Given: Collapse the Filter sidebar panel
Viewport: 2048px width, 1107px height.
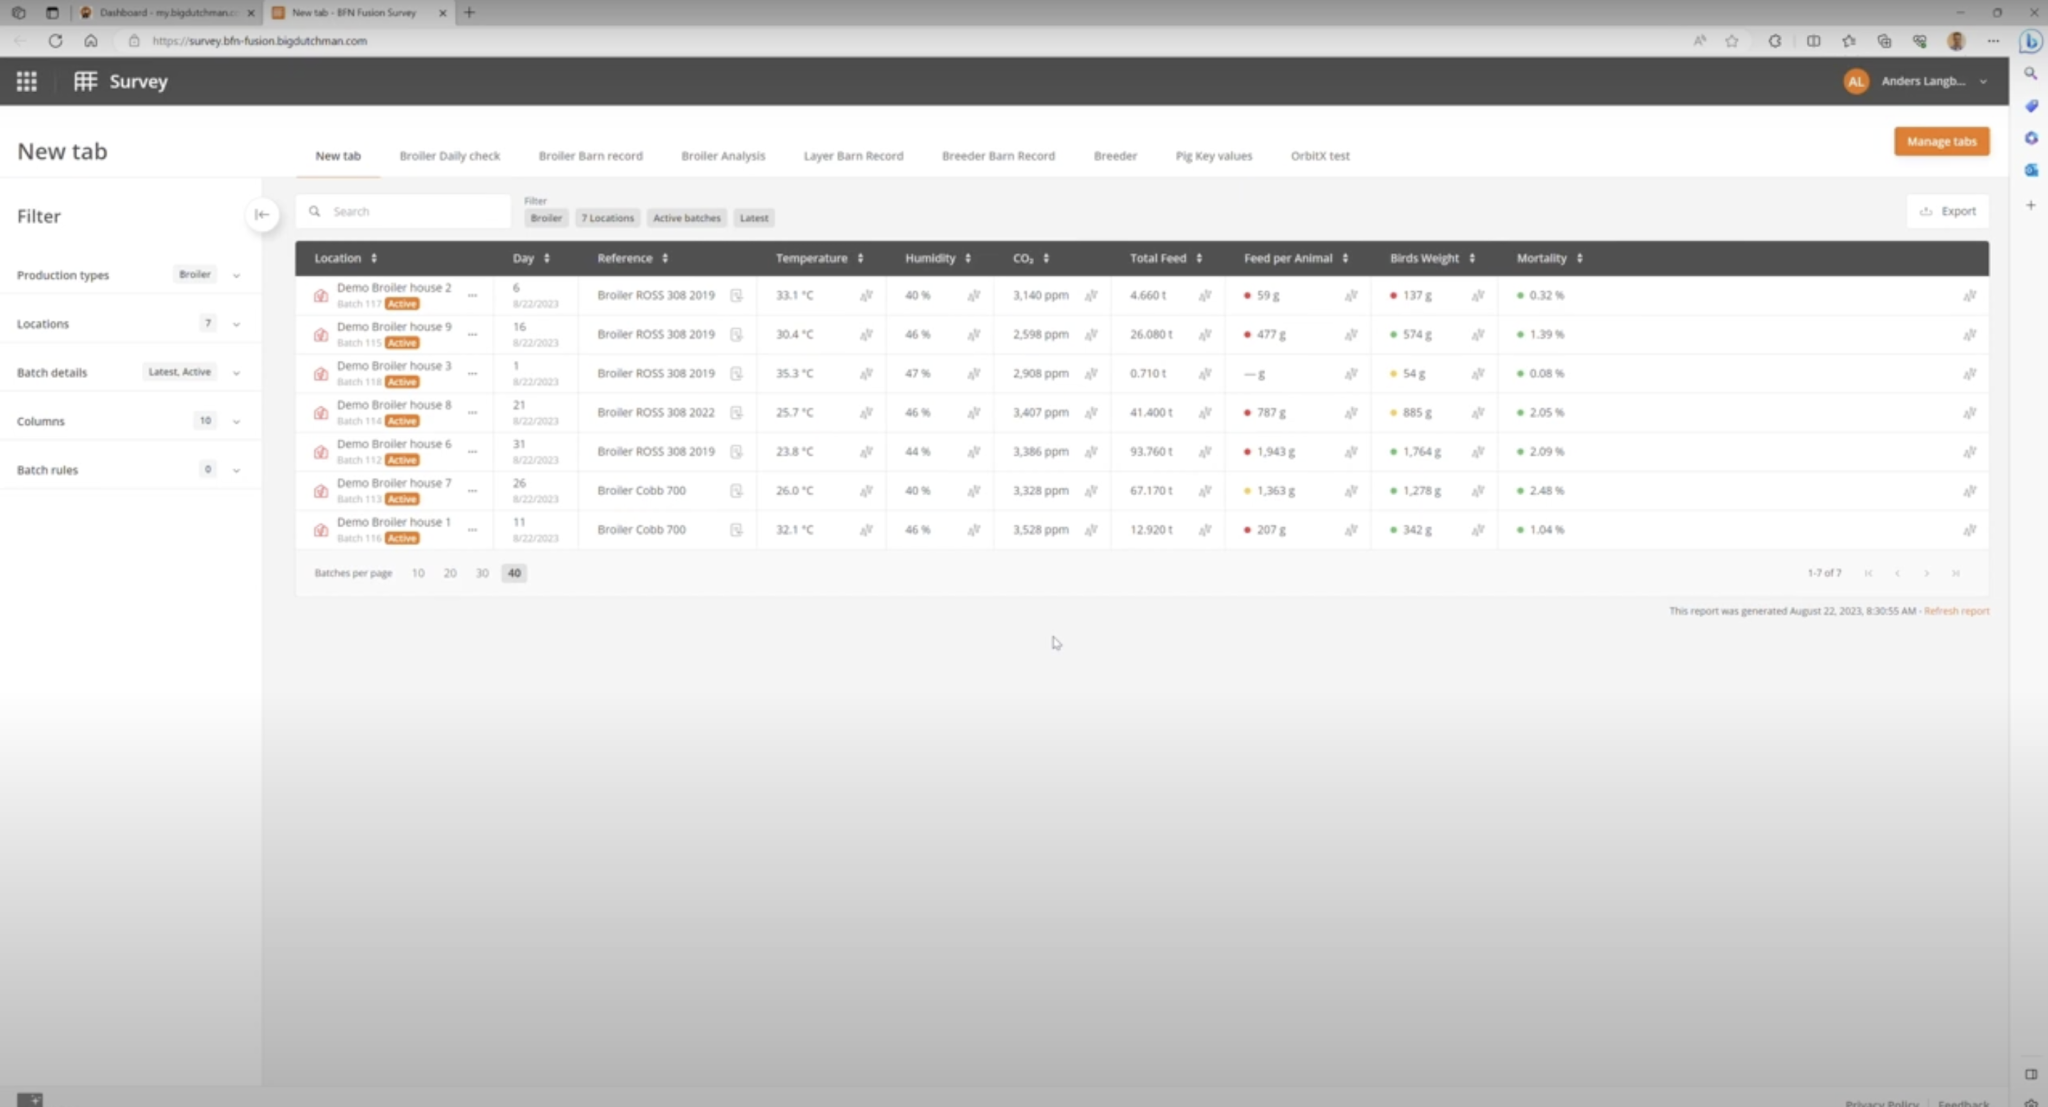Looking at the screenshot, I should click(x=262, y=214).
